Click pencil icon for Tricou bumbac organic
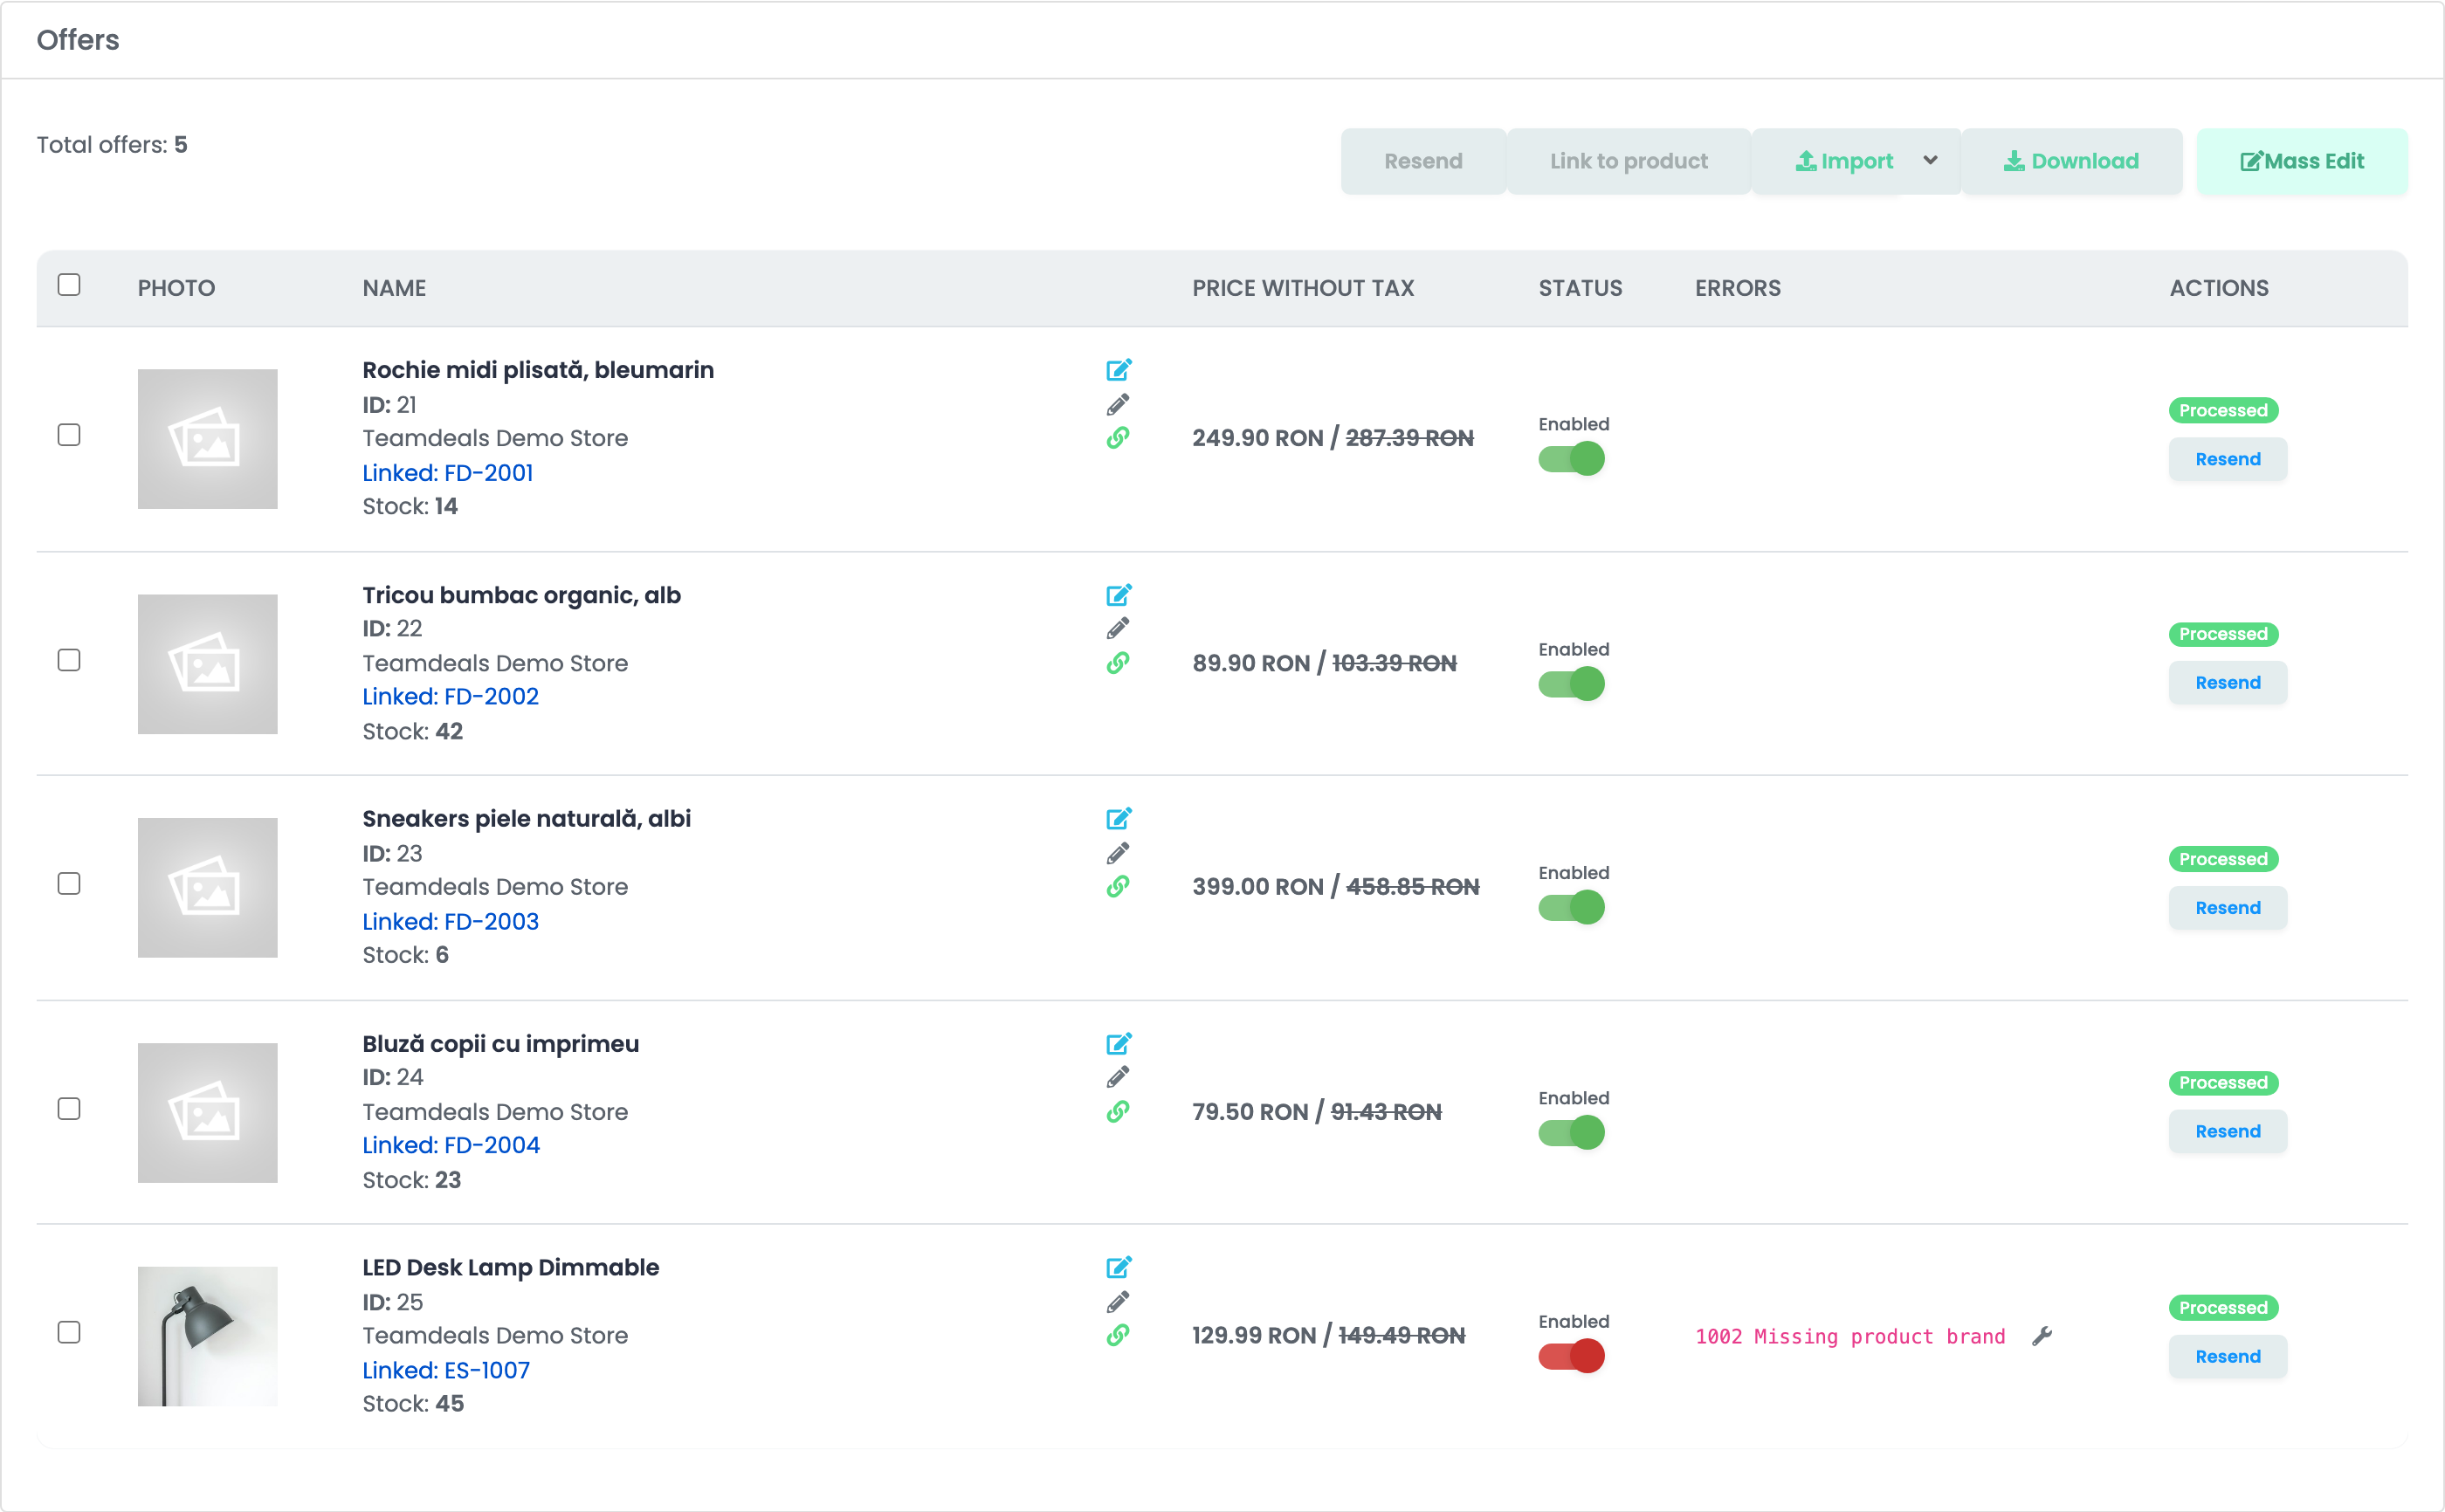The height and width of the screenshot is (1512, 2445). 1118,628
